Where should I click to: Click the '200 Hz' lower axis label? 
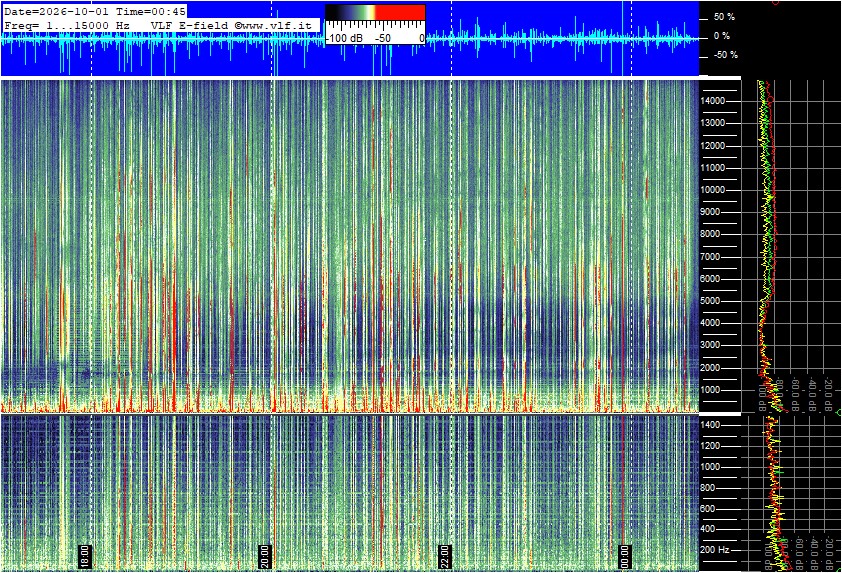[x=715, y=550]
